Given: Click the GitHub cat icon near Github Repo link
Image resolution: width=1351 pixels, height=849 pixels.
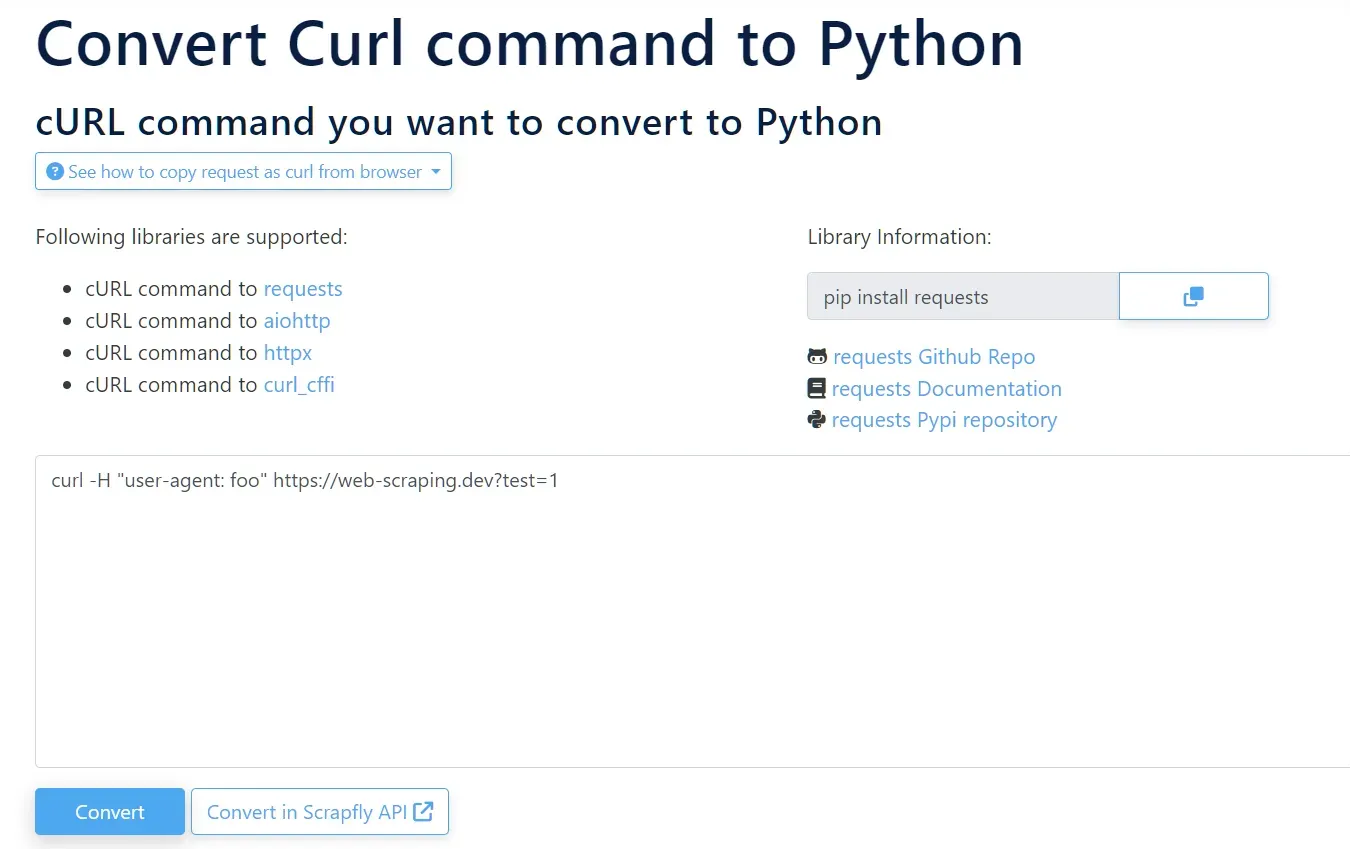Looking at the screenshot, I should point(816,356).
